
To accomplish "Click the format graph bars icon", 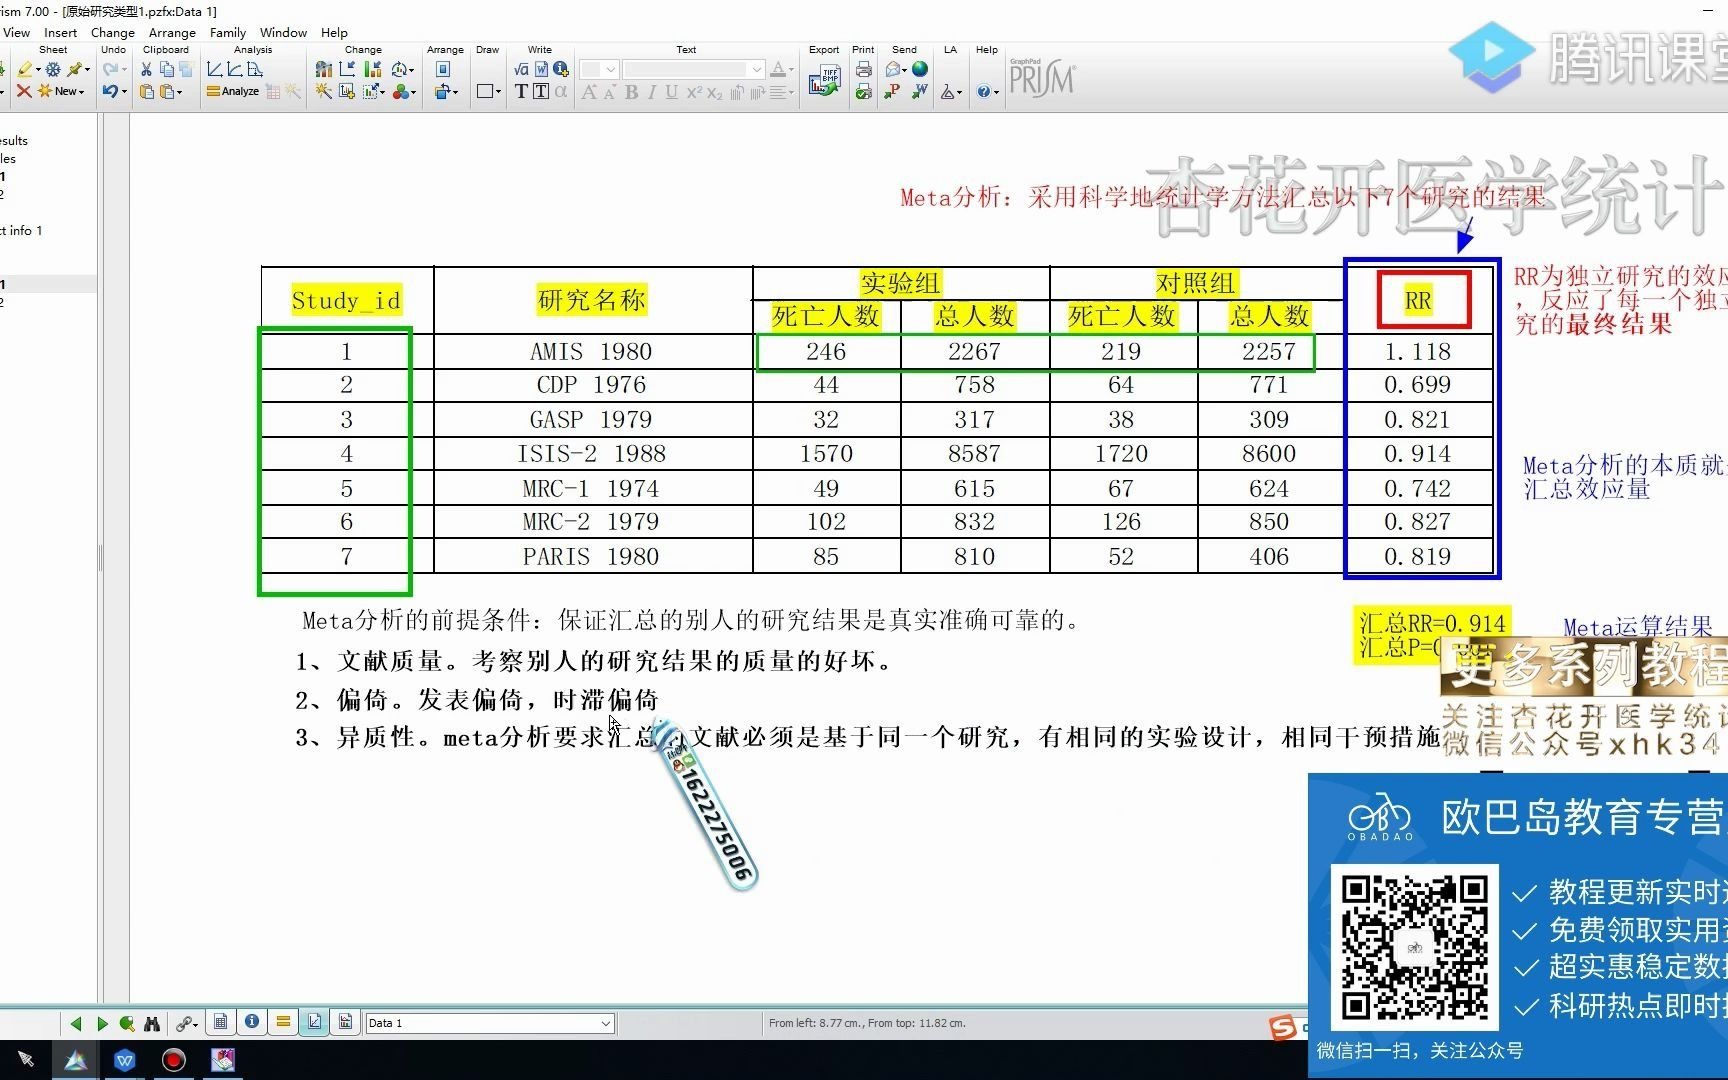I will click(373, 69).
